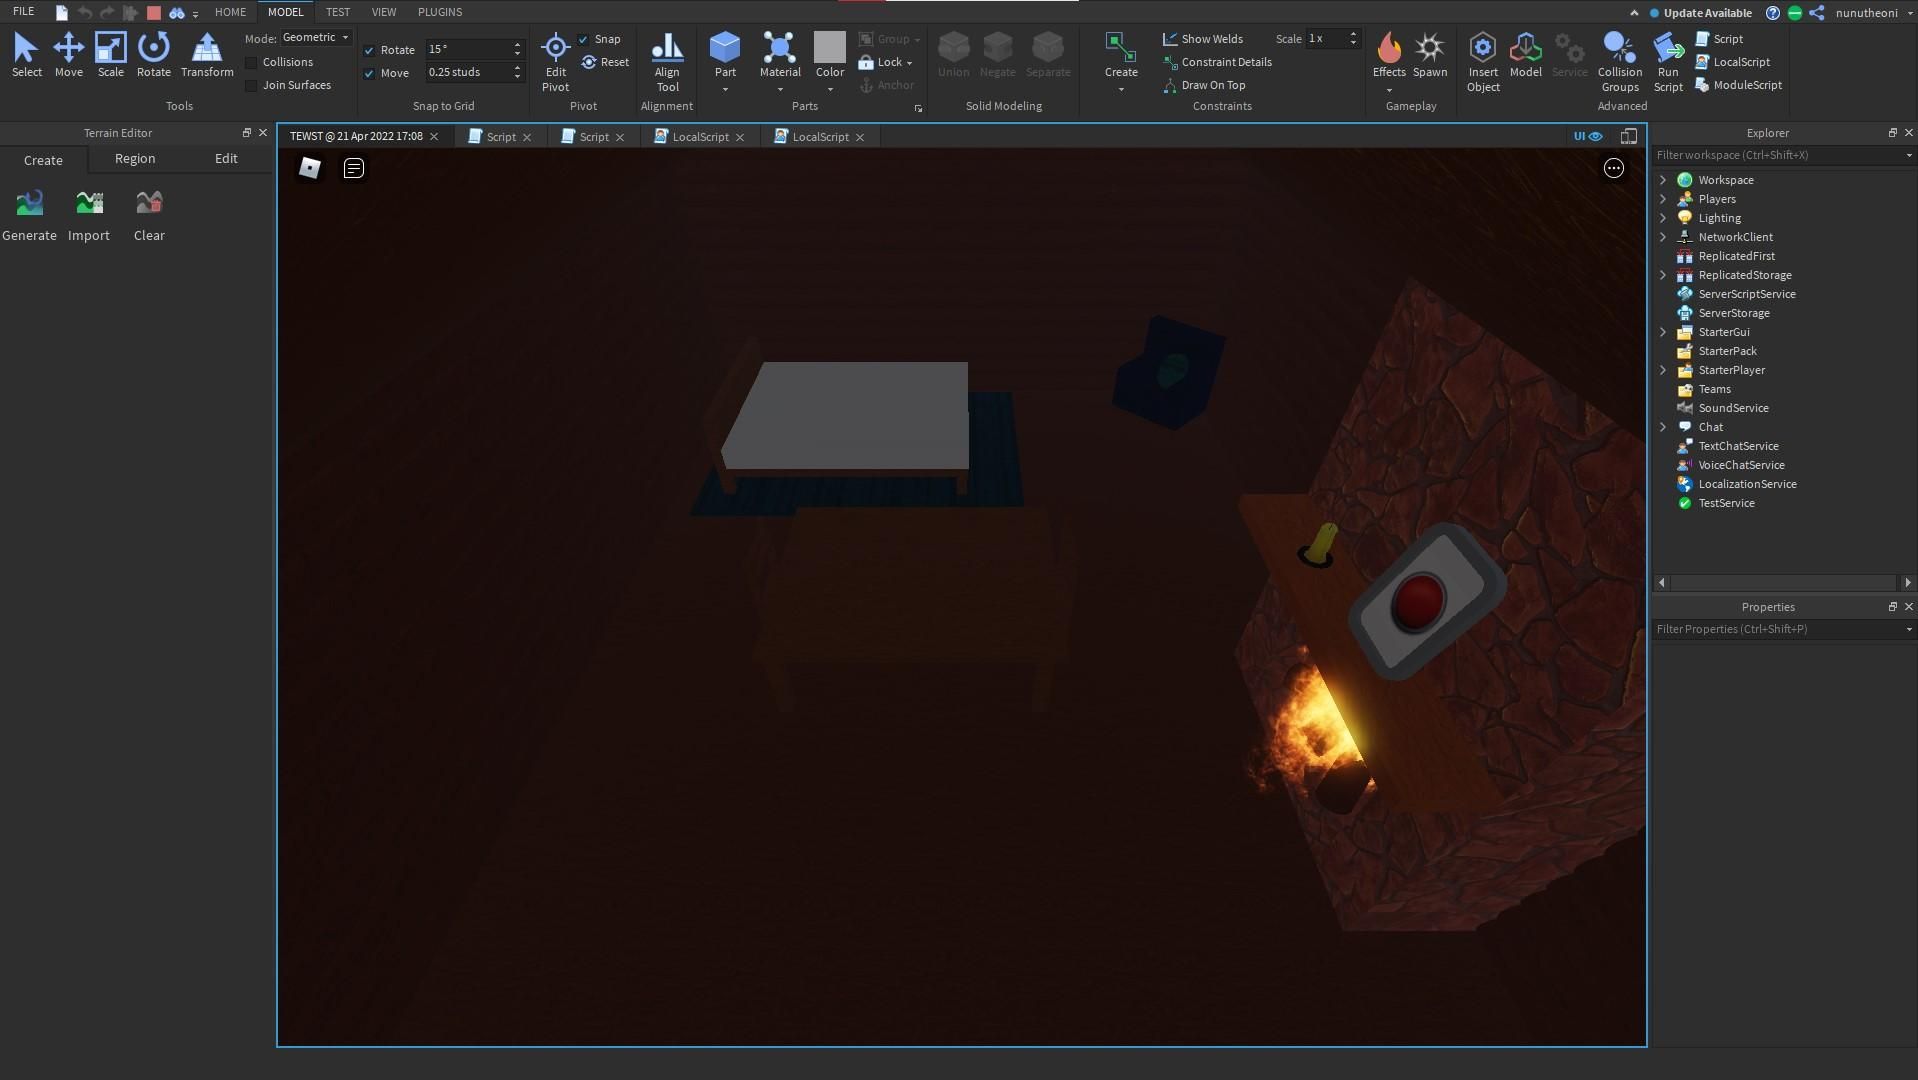Open the TEWST game view tab
This screenshot has width=1918, height=1080.
pyautogui.click(x=357, y=136)
